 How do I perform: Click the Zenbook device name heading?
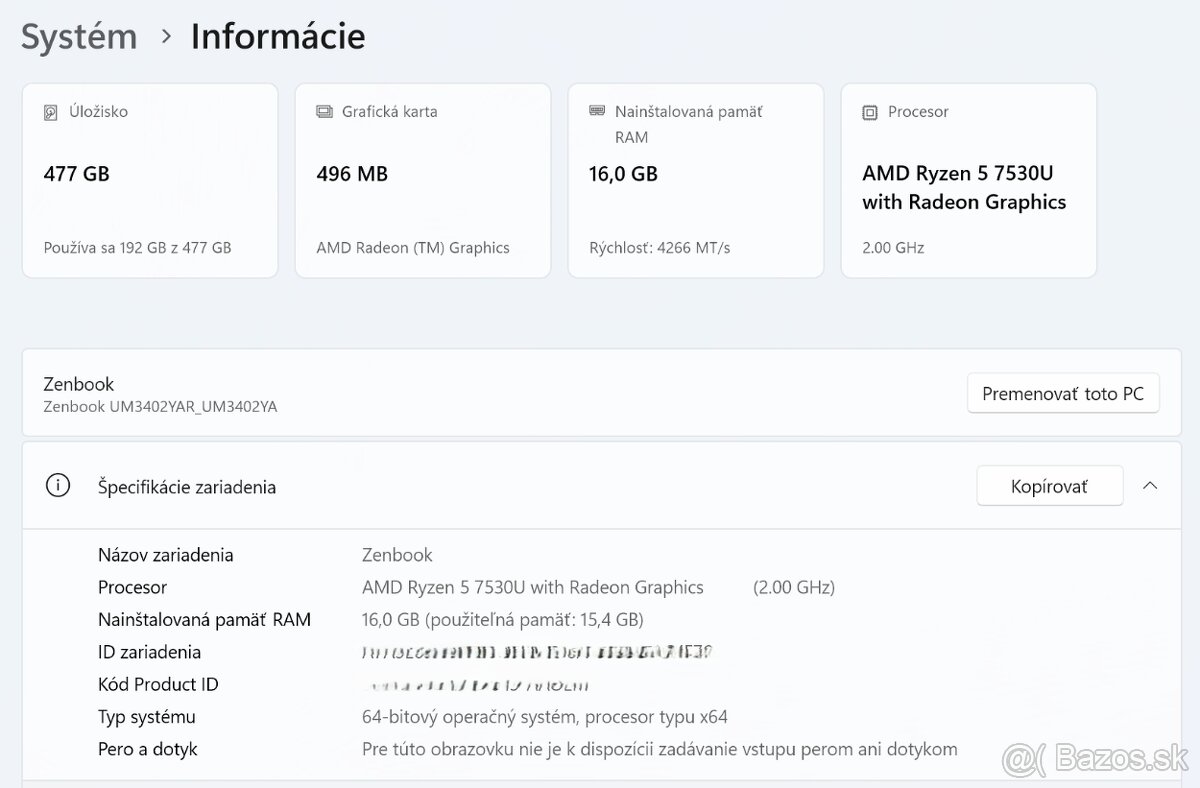point(79,384)
